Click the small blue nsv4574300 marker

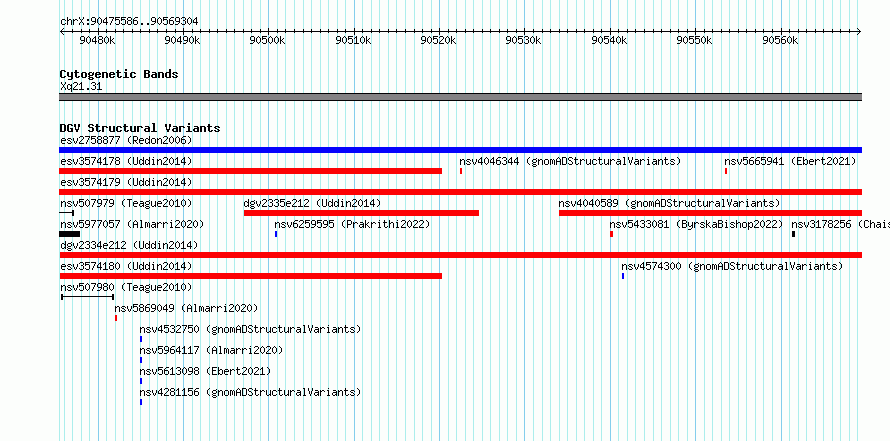pyautogui.click(x=623, y=276)
